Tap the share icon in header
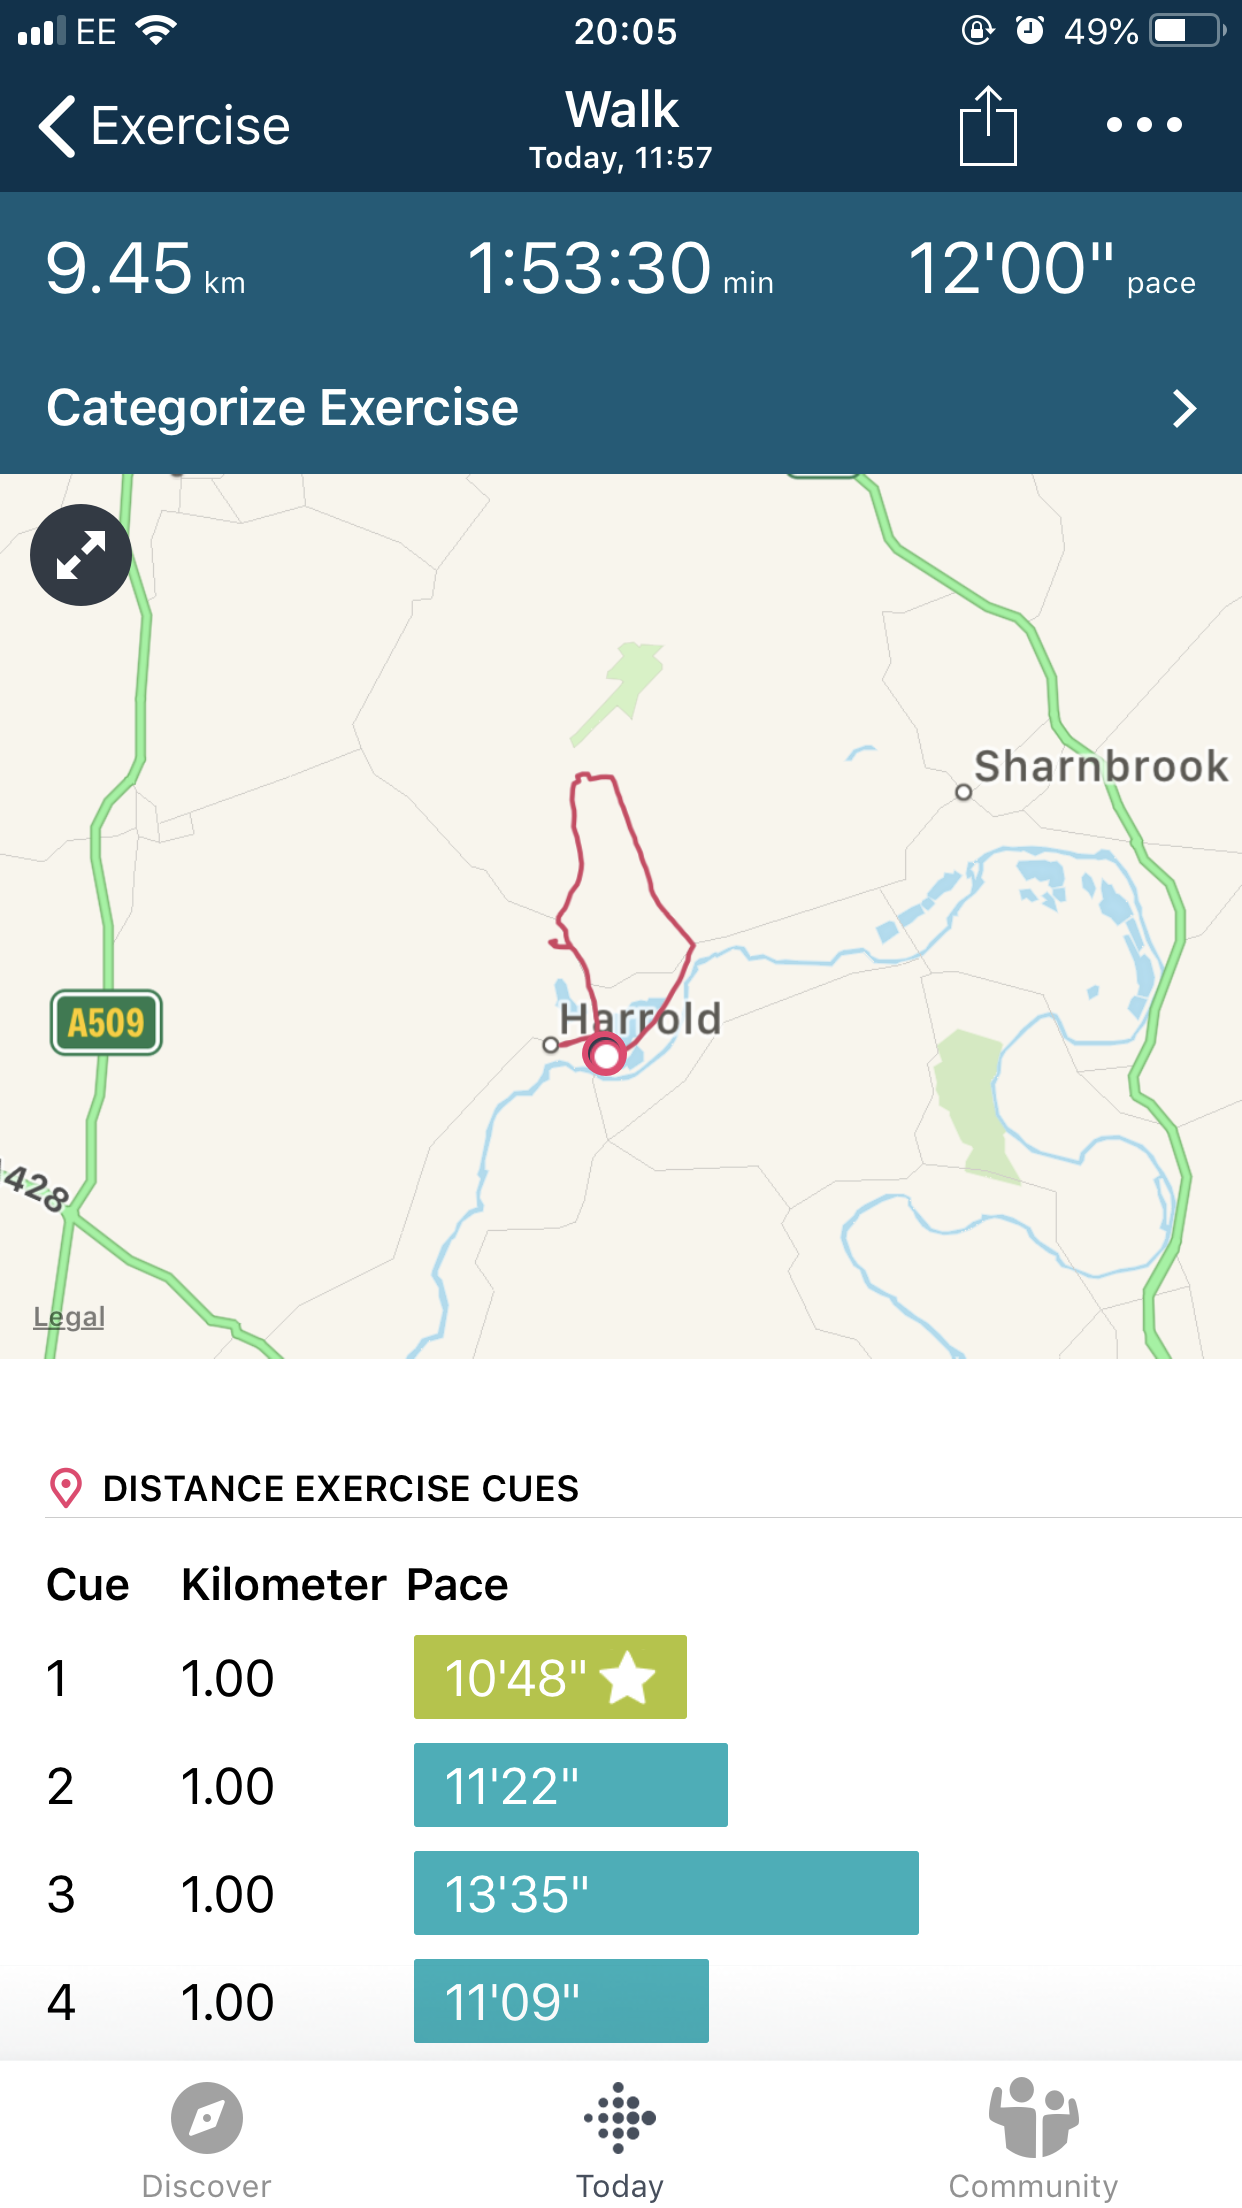The width and height of the screenshot is (1242, 2208). tap(987, 126)
